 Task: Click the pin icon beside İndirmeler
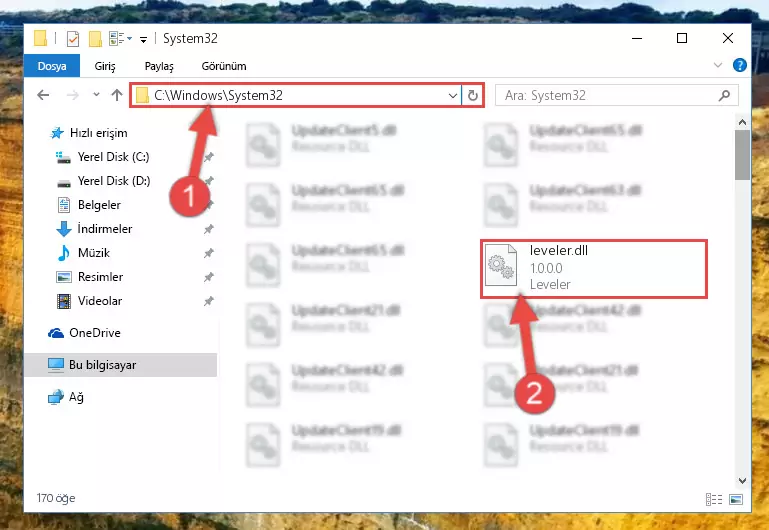pyautogui.click(x=208, y=229)
